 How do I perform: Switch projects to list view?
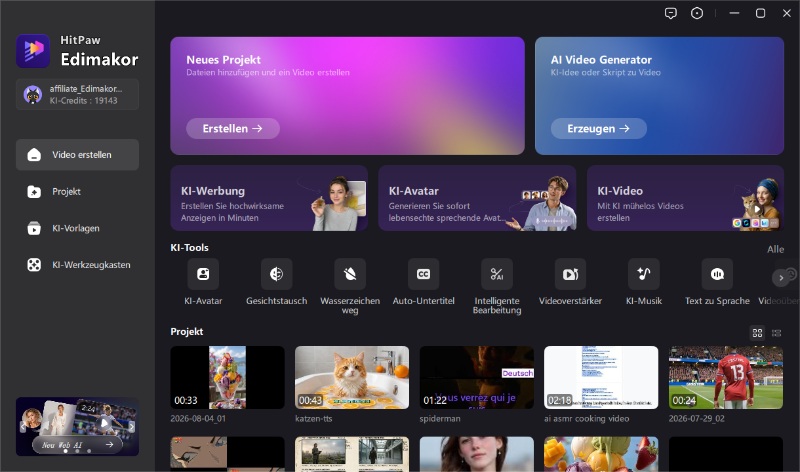[777, 333]
